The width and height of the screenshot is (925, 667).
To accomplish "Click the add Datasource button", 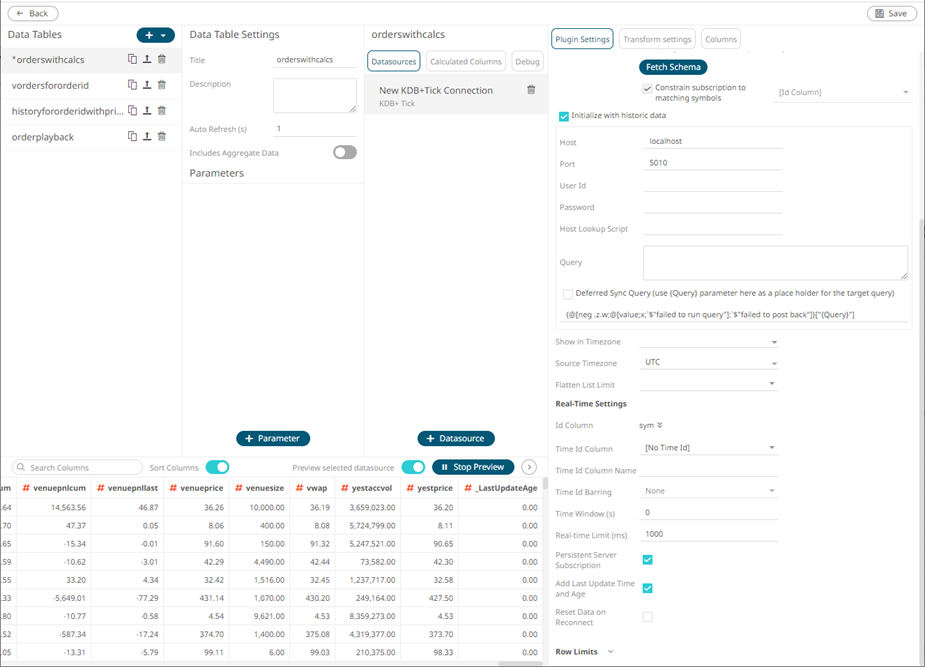I will [456, 438].
